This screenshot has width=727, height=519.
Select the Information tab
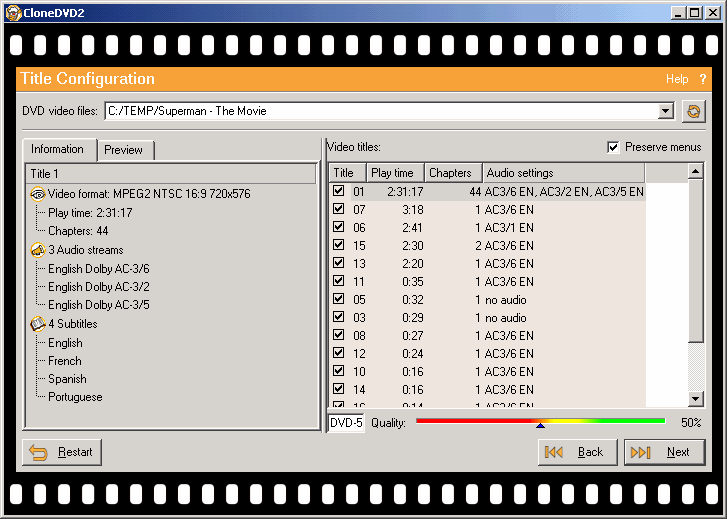tap(58, 149)
